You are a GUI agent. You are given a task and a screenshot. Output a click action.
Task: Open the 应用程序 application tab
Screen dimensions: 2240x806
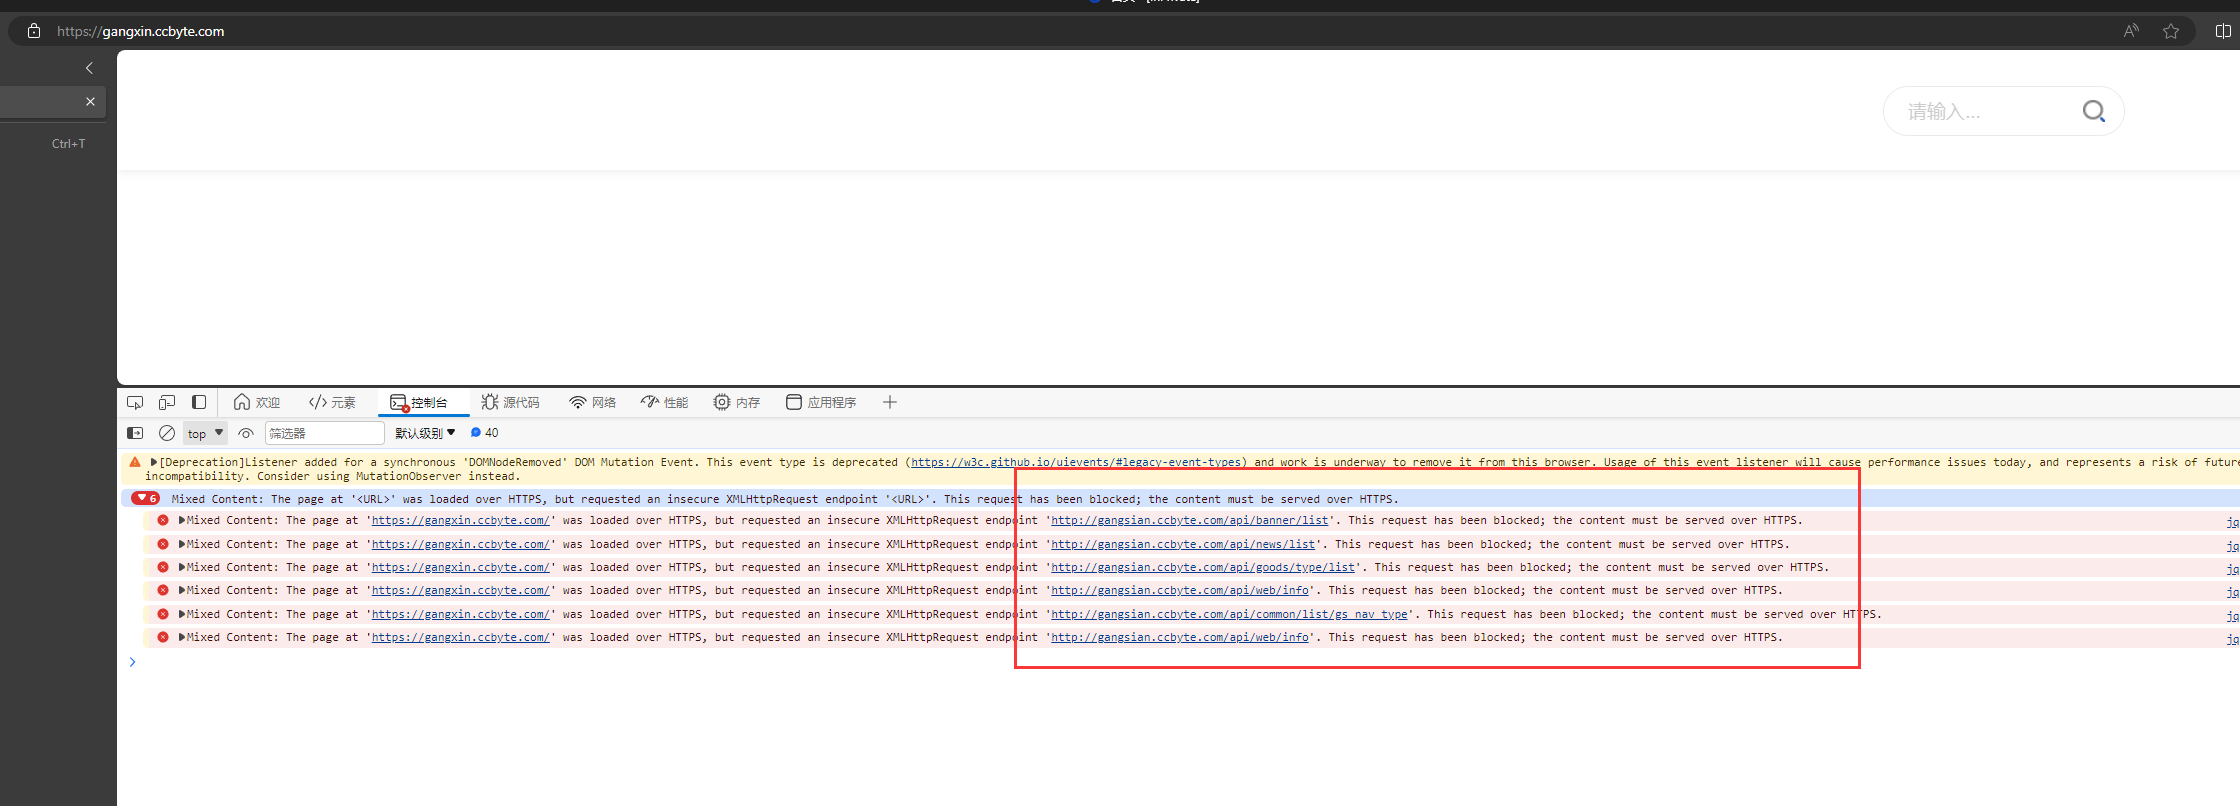click(x=821, y=402)
